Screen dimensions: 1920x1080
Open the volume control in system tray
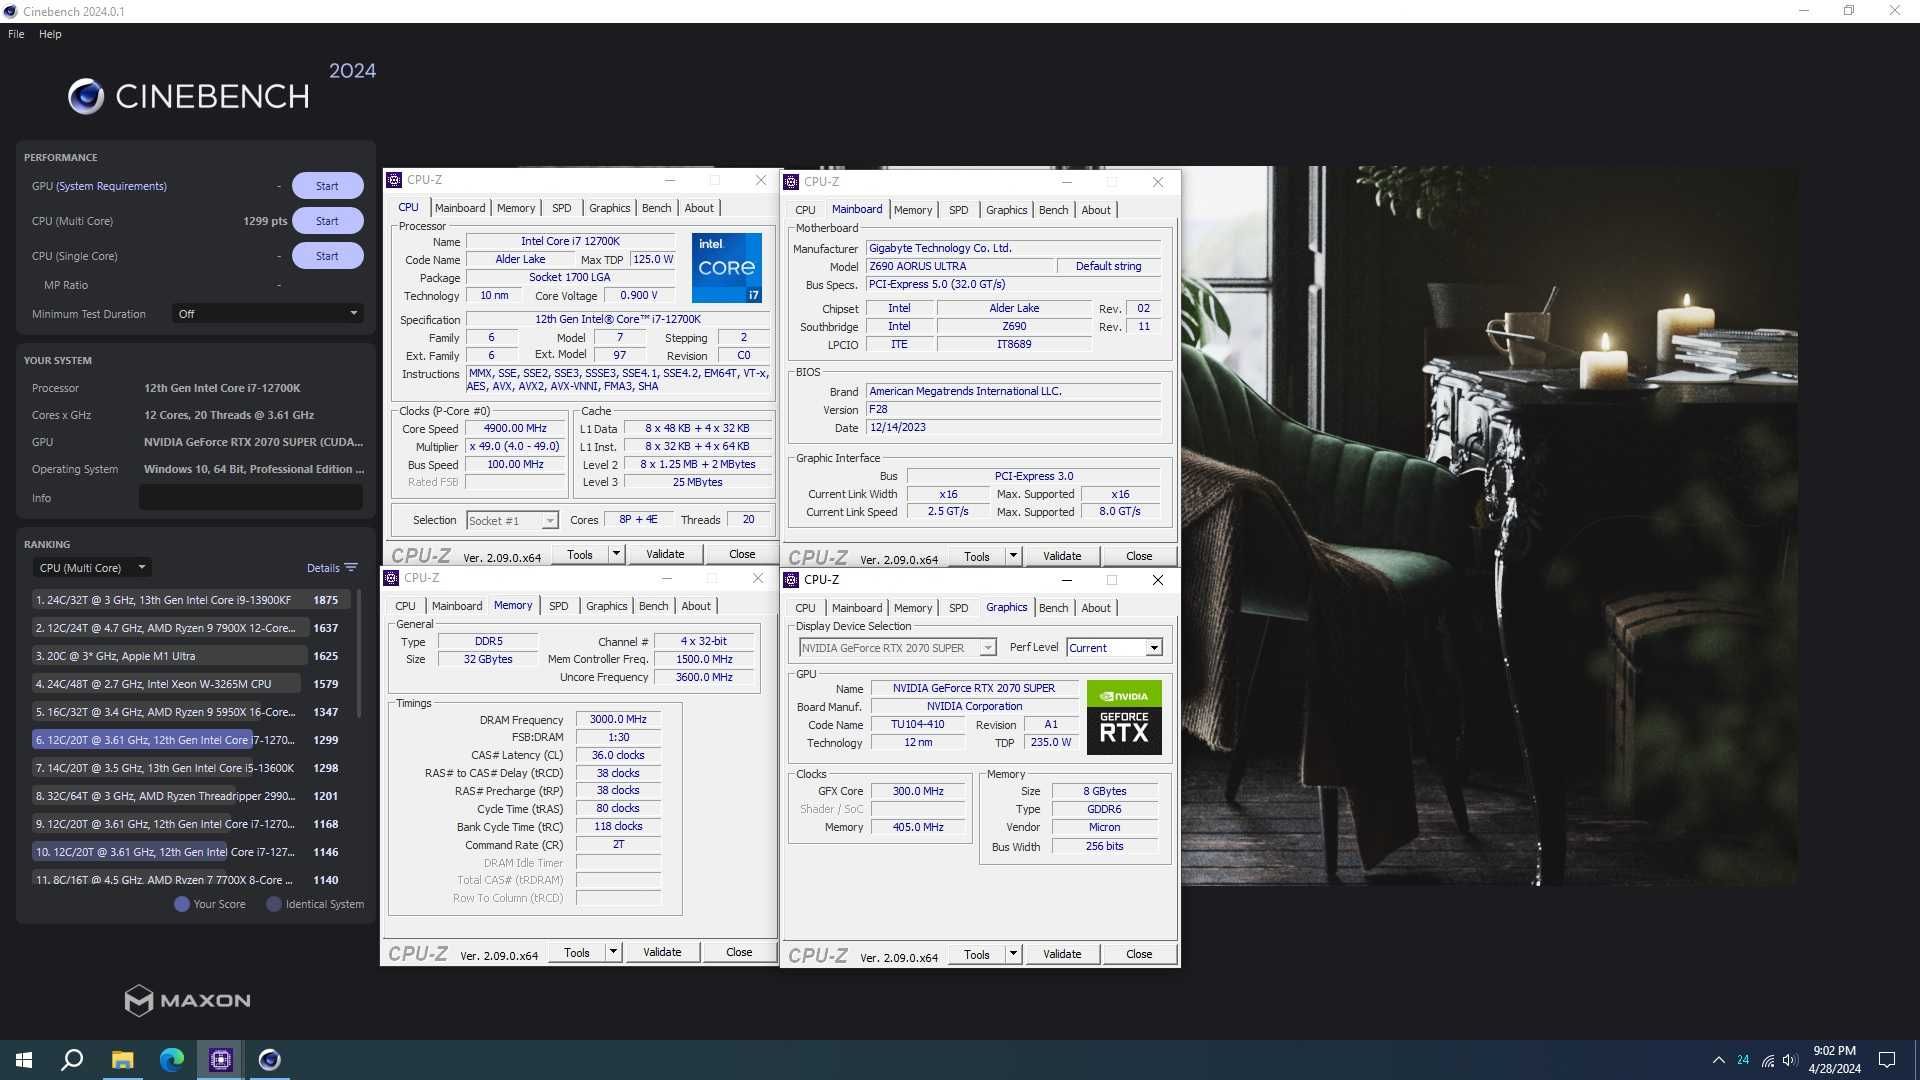click(x=1790, y=1060)
